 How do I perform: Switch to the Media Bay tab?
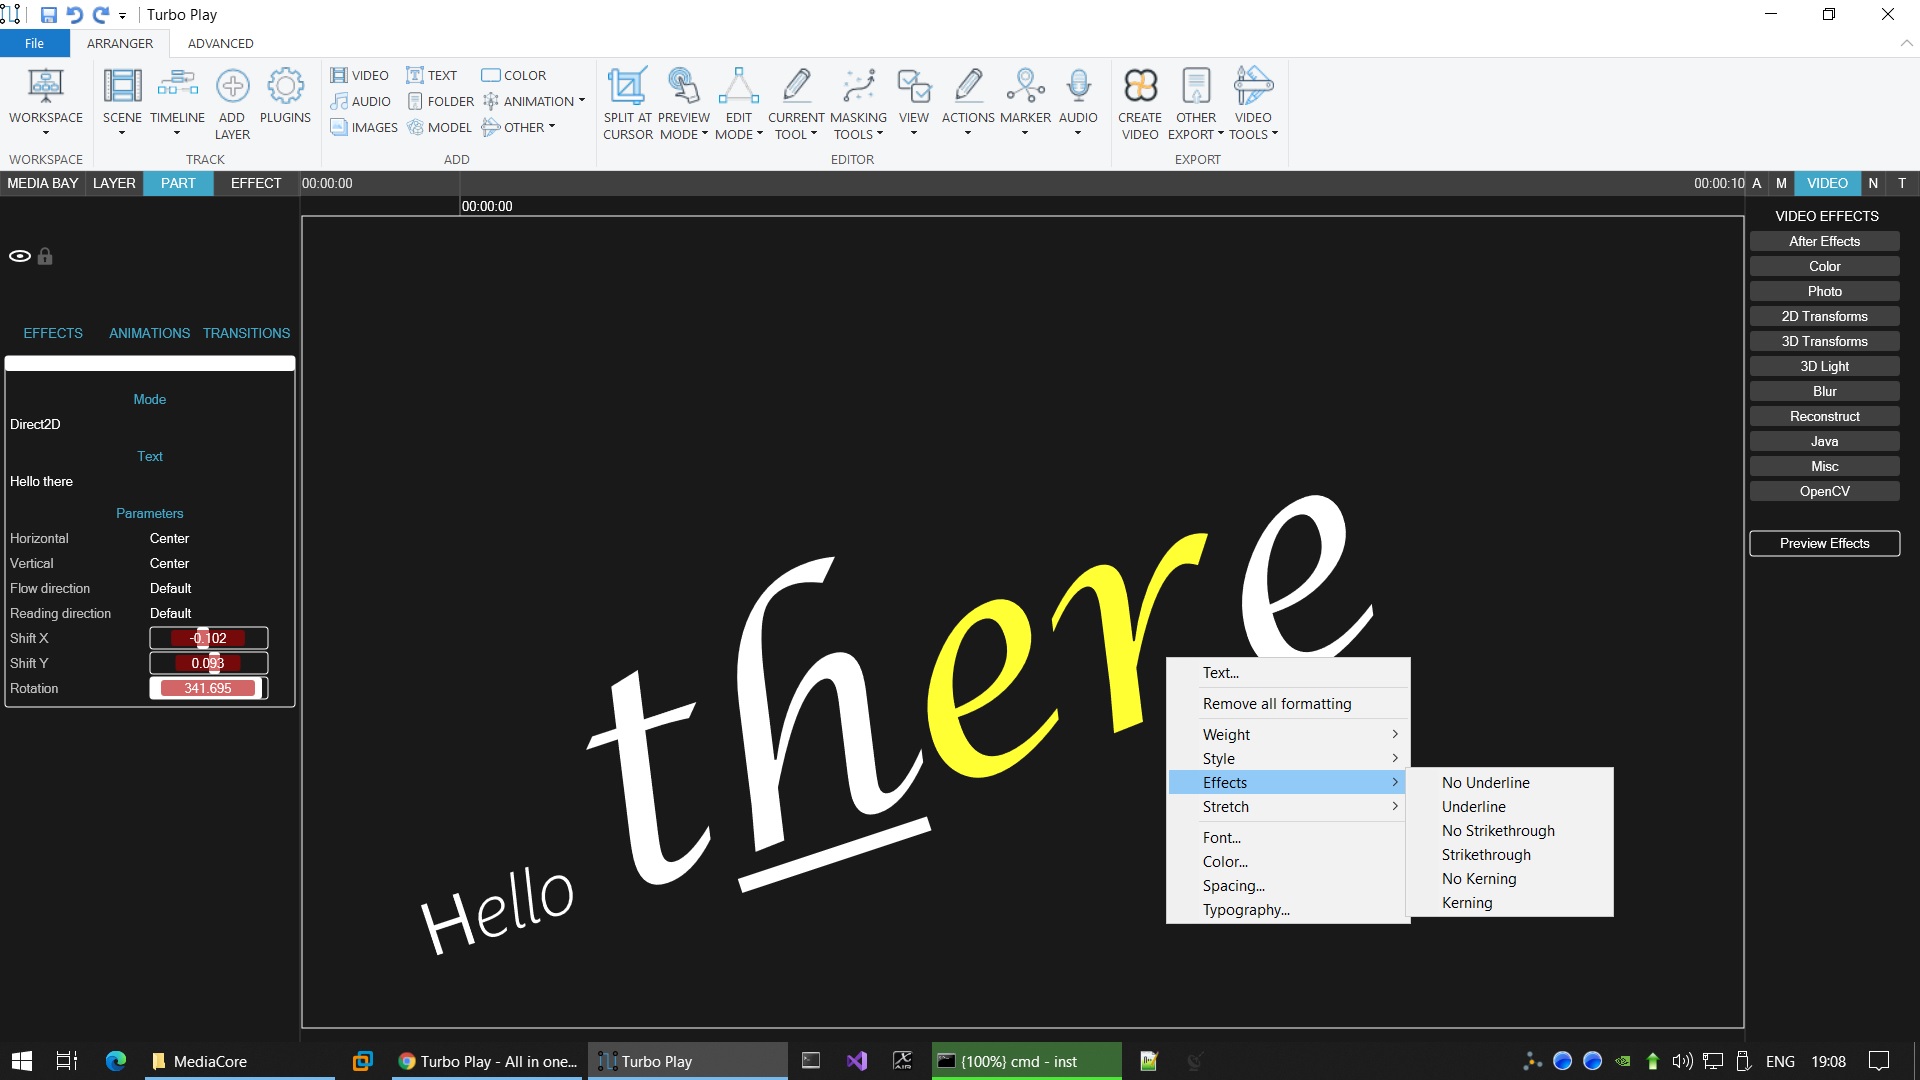(42, 183)
